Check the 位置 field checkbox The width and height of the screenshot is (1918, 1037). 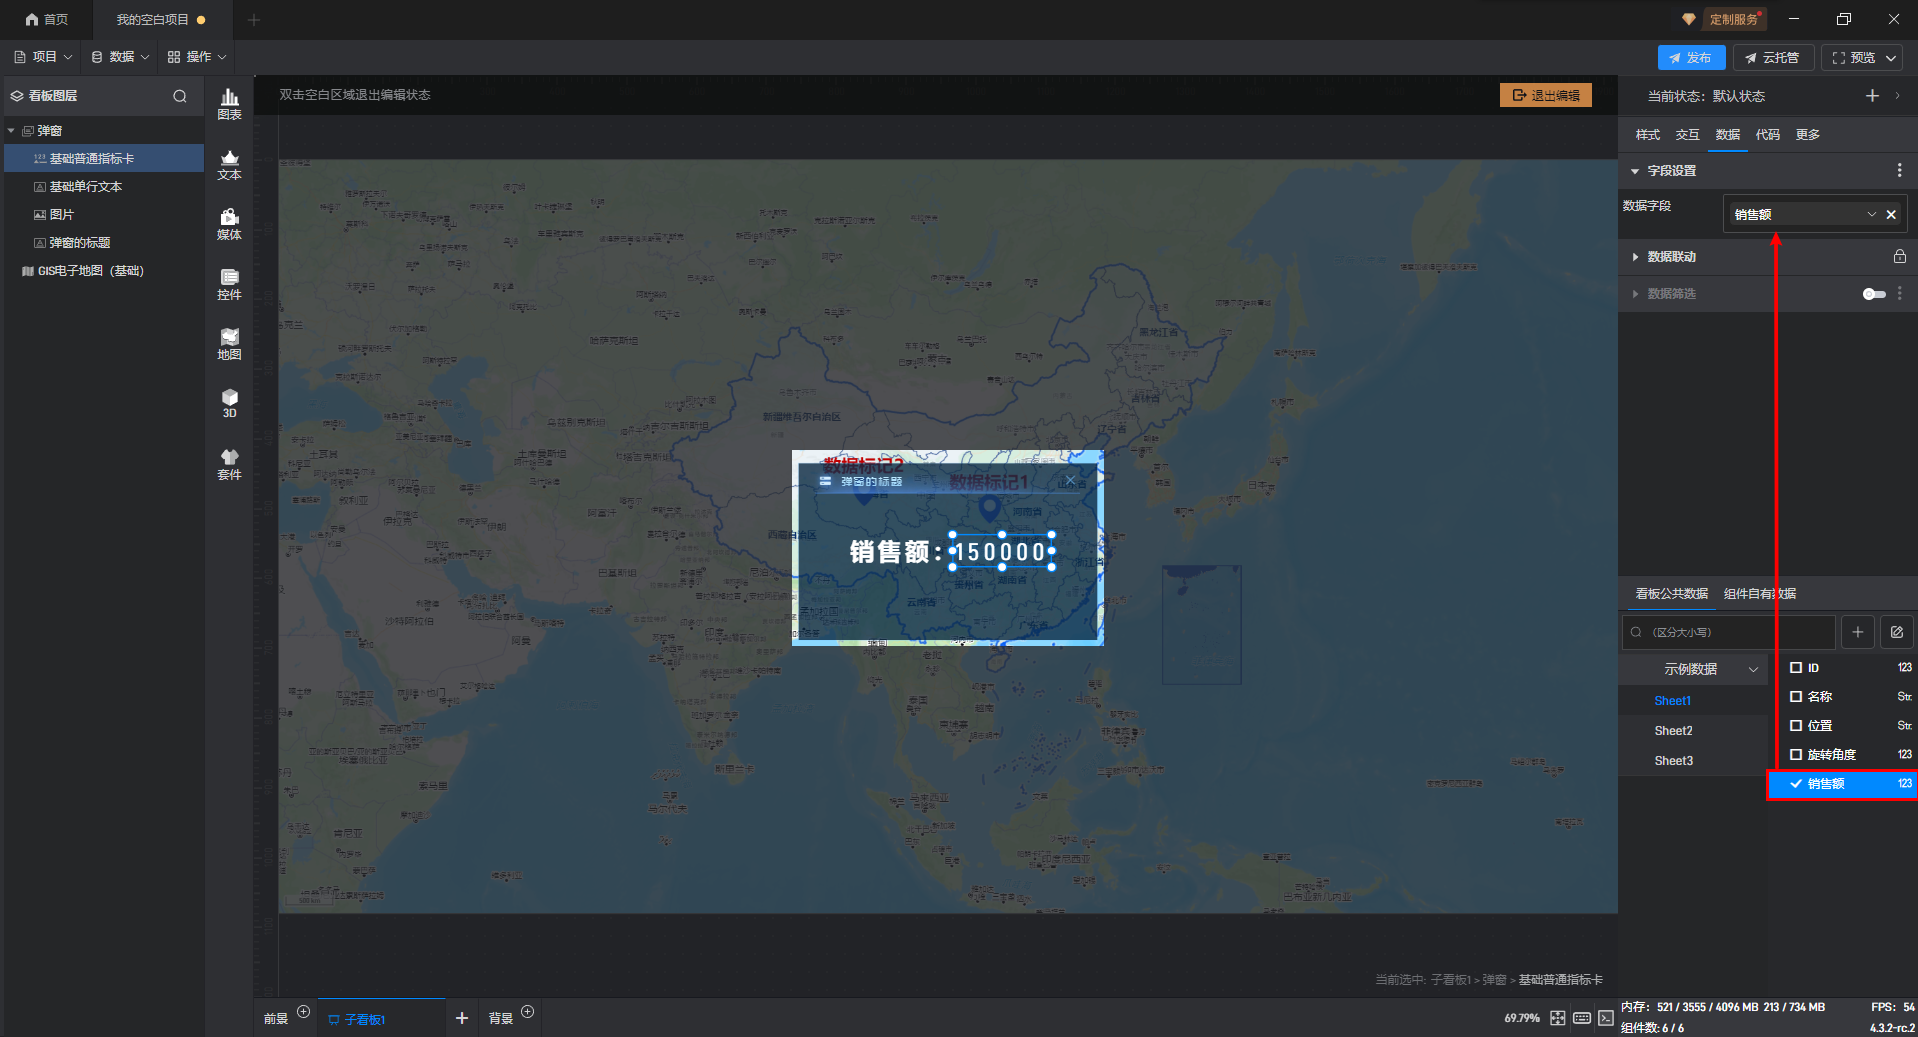[1796, 726]
